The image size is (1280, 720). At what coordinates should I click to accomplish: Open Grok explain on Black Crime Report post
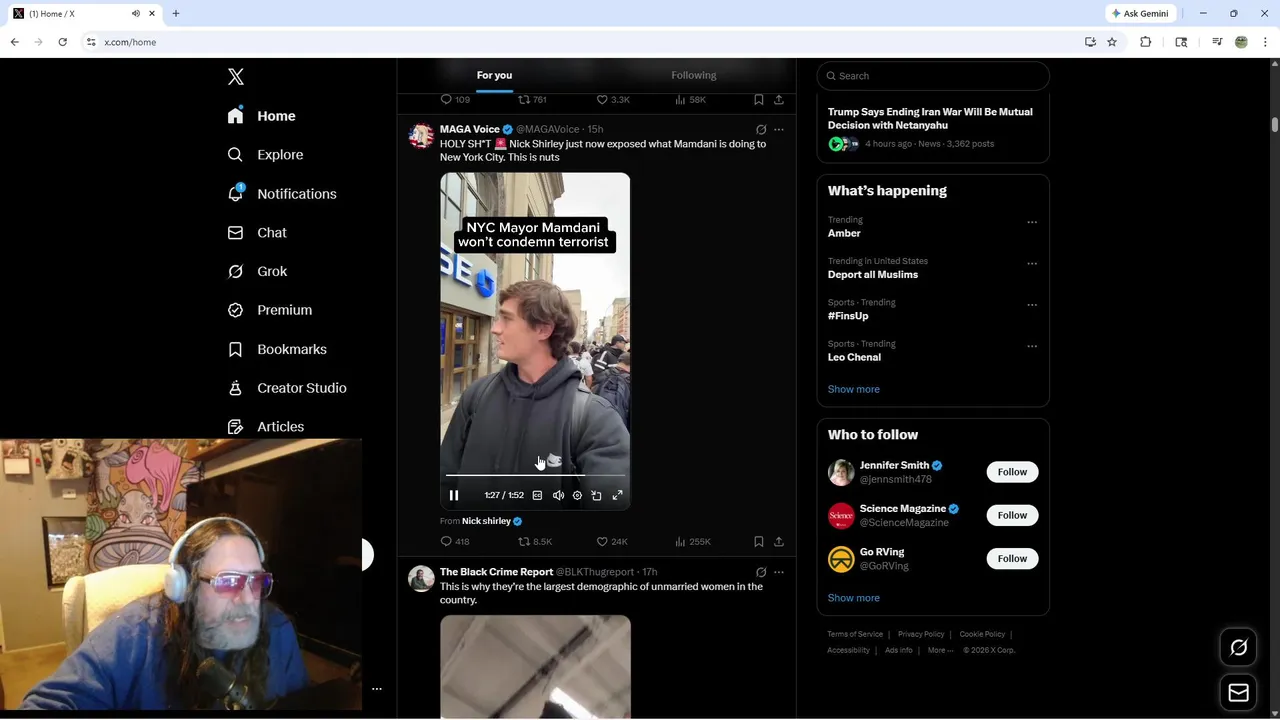(761, 573)
